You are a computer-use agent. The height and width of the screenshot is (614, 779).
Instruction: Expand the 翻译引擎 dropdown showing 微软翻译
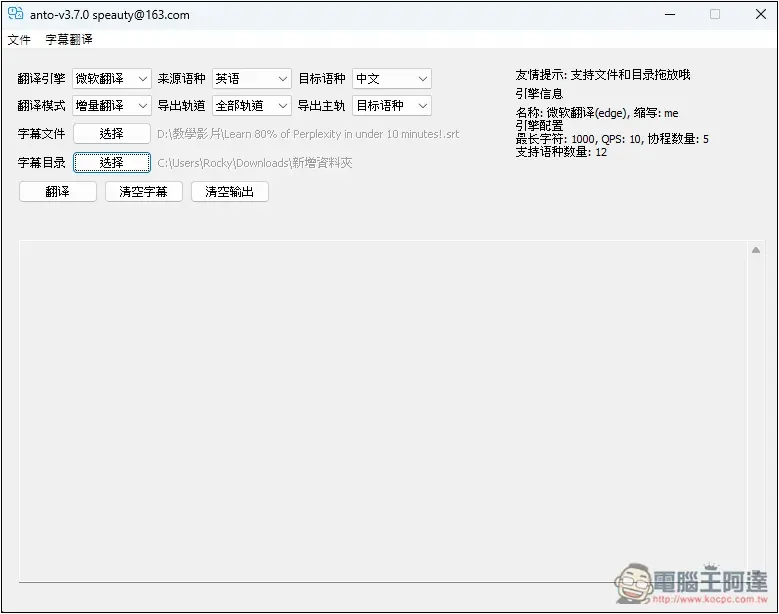click(x=111, y=79)
